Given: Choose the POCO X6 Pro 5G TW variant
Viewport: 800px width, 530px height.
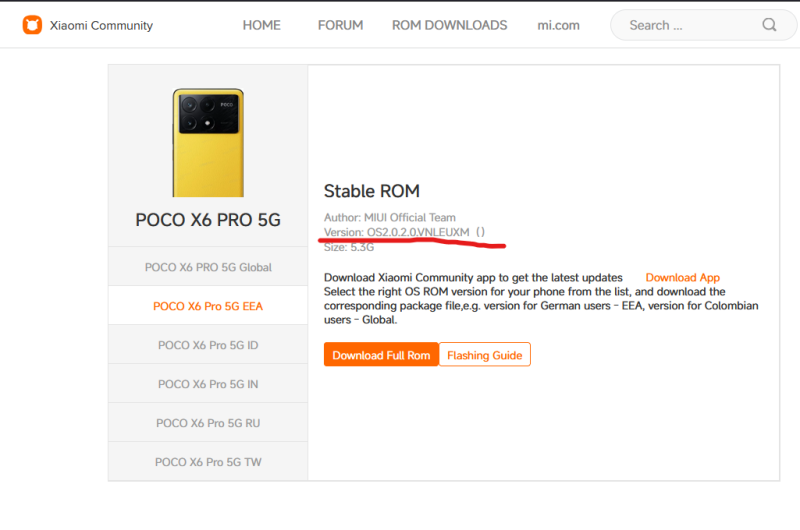Looking at the screenshot, I should pos(208,462).
